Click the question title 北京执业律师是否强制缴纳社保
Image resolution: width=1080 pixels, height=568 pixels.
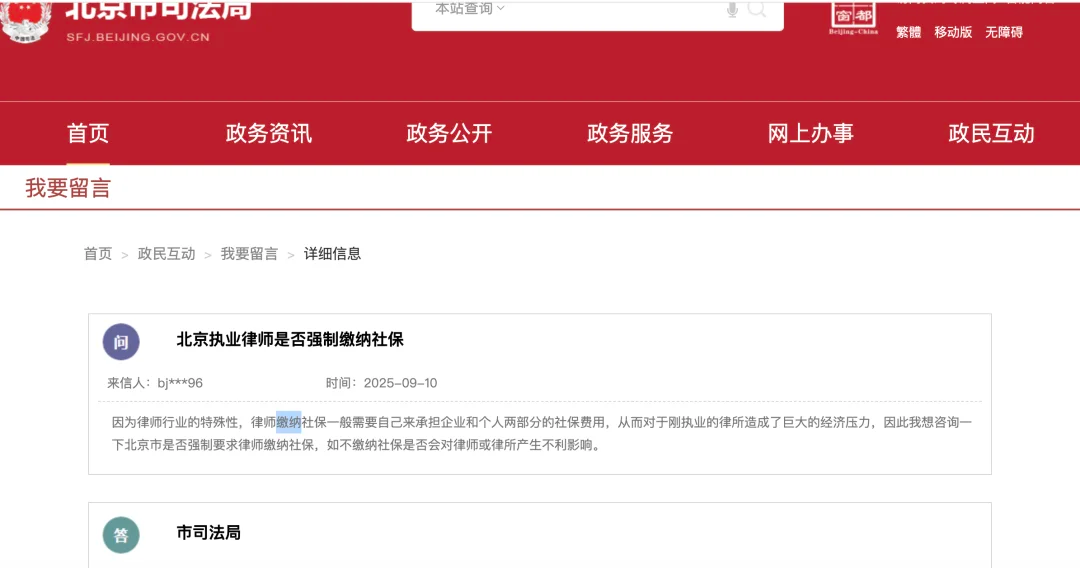(290, 339)
